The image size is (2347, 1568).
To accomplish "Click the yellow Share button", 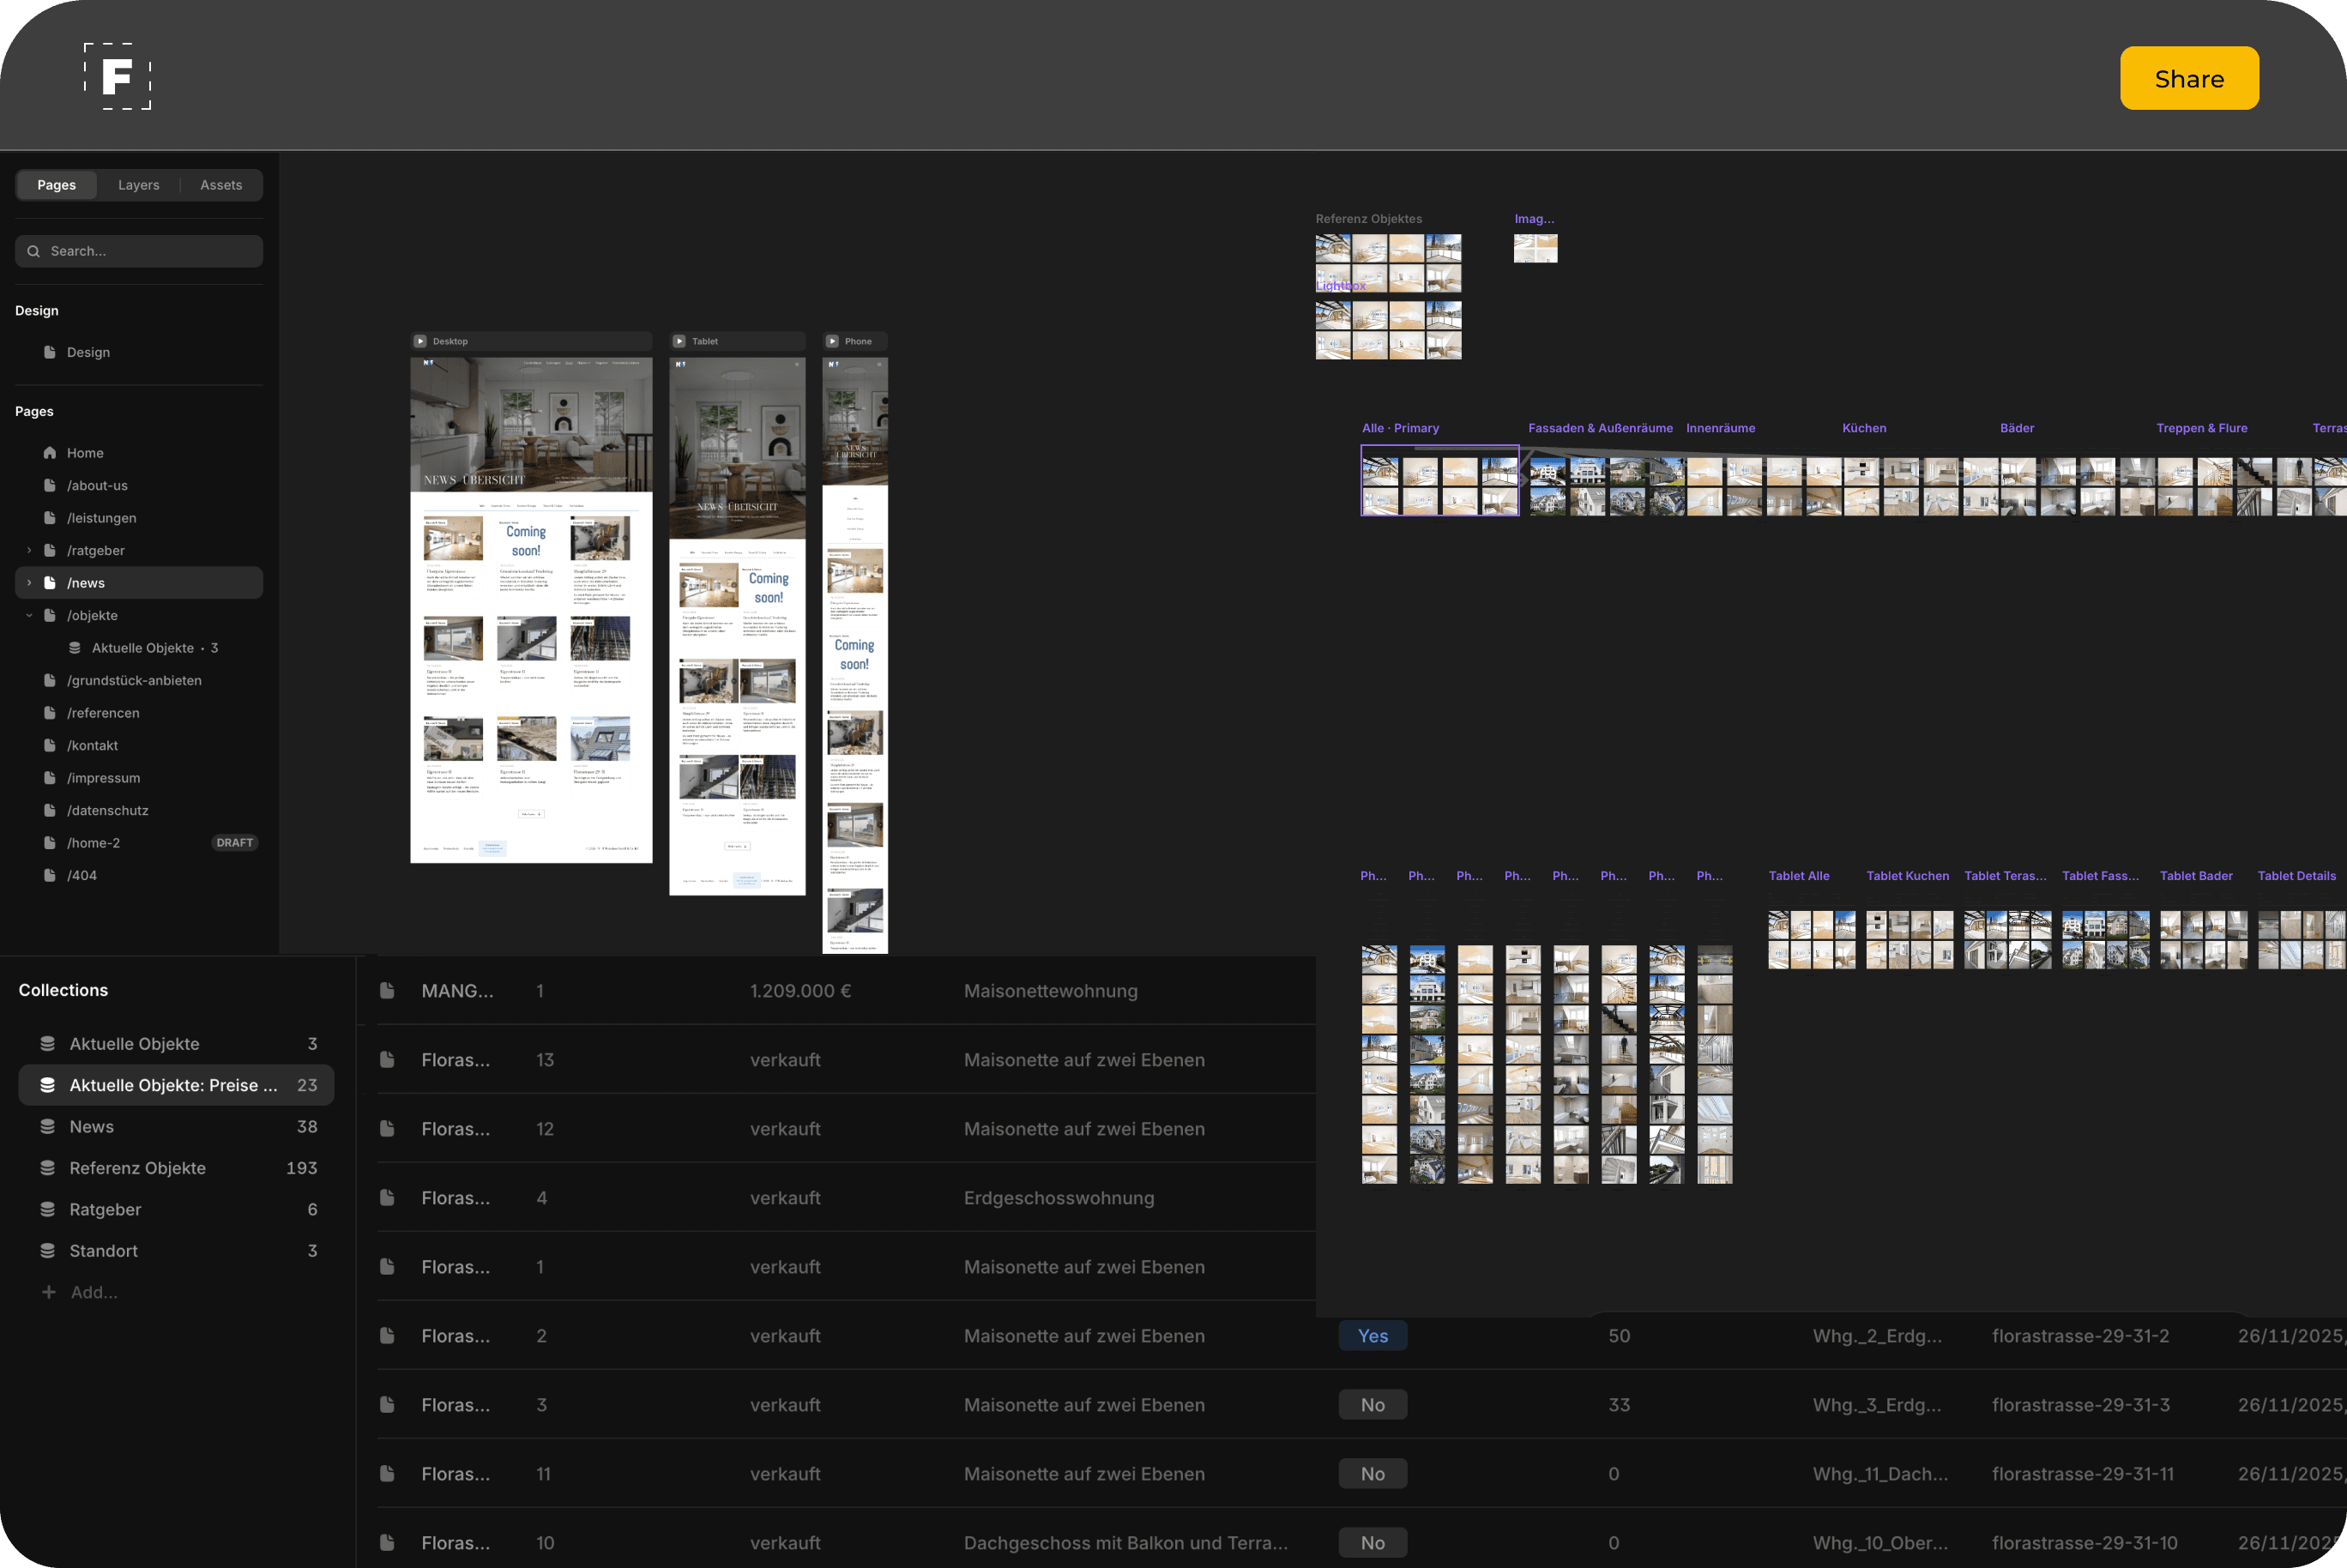I will click(x=2188, y=78).
